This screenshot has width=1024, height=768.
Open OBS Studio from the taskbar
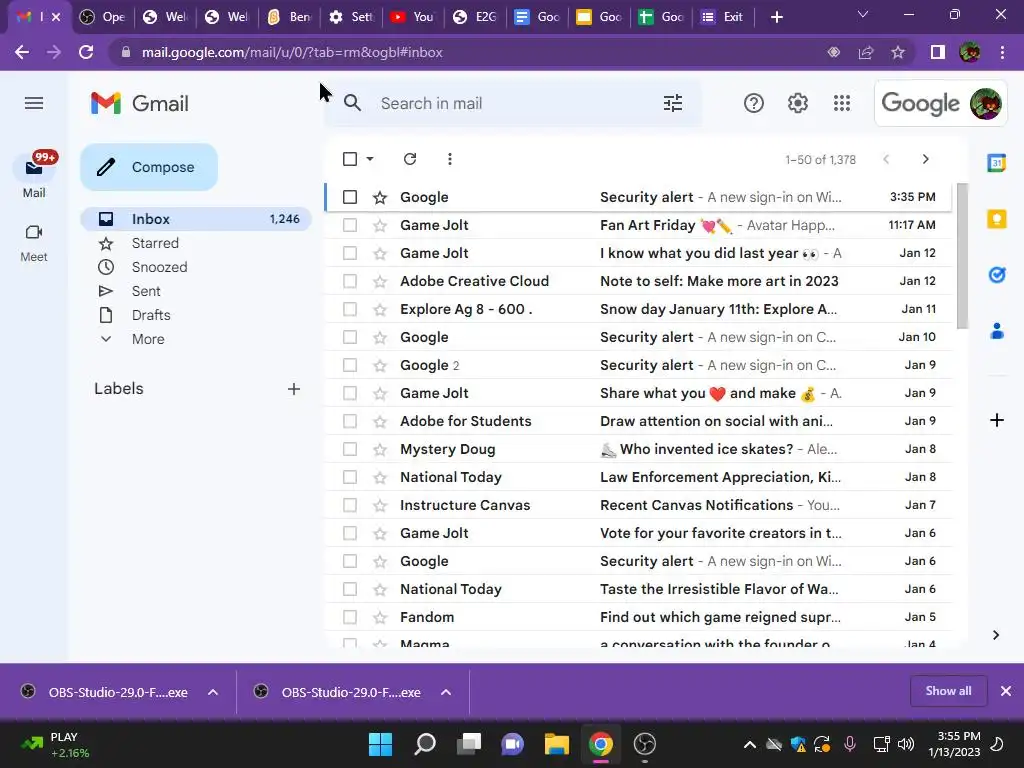tap(645, 744)
